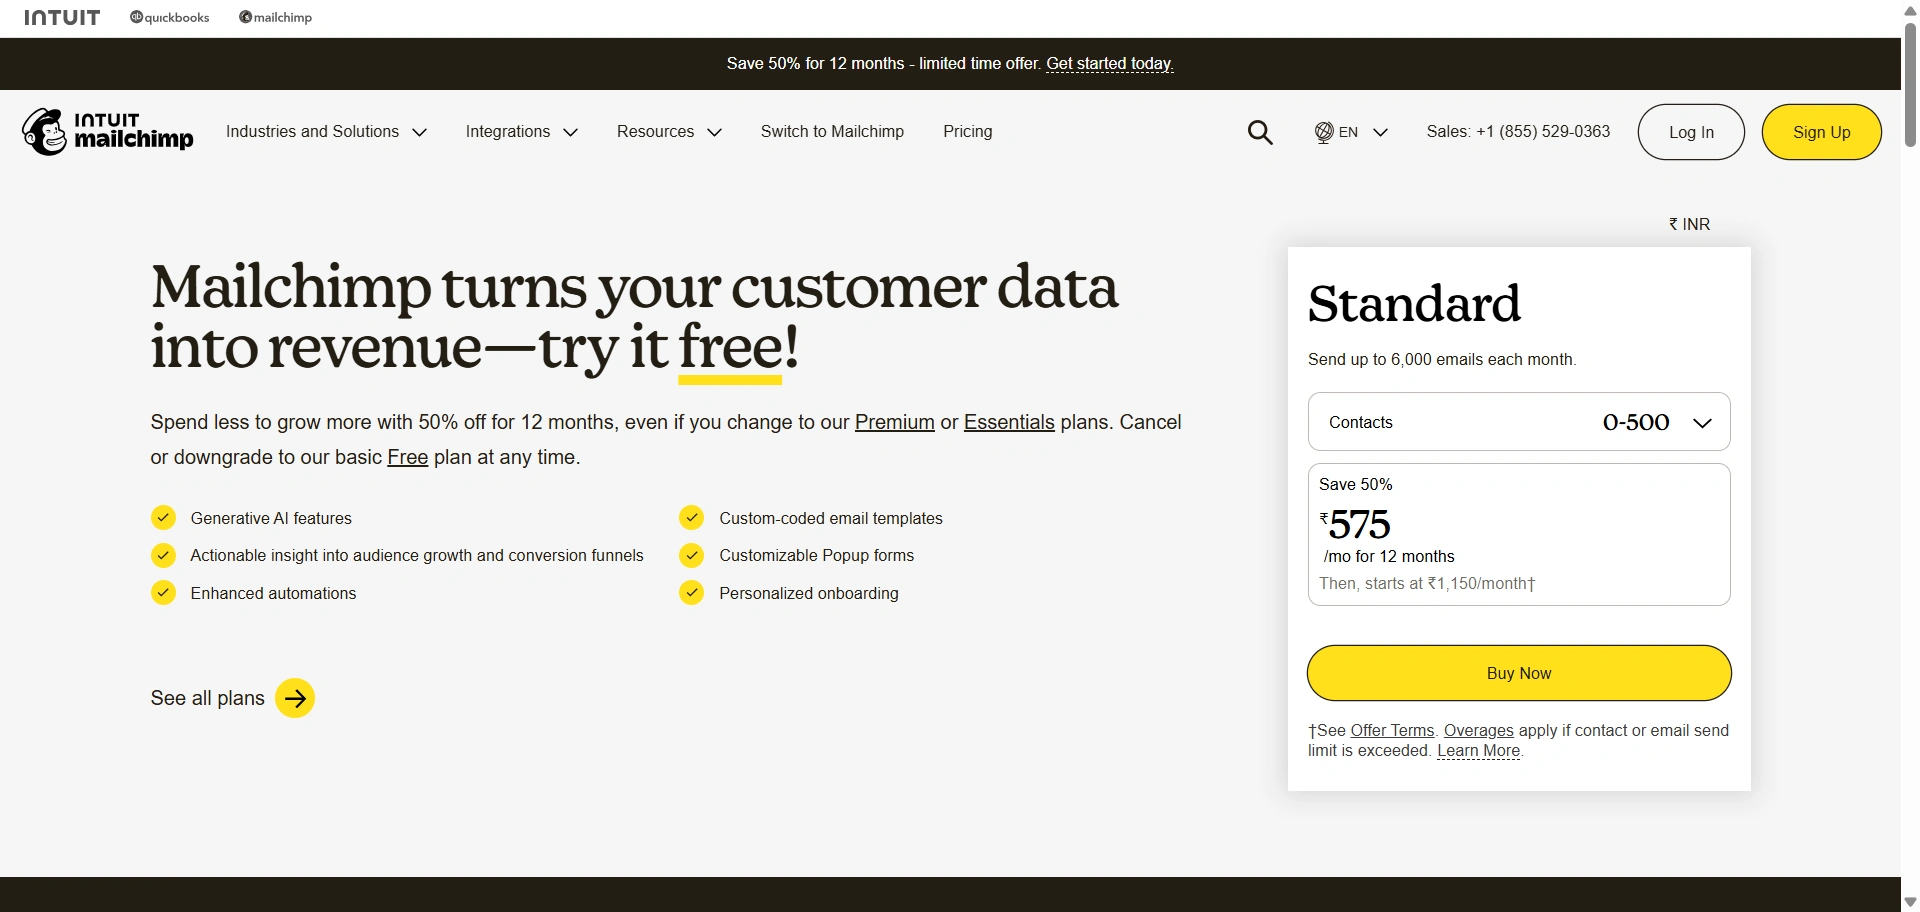Image resolution: width=1920 pixels, height=912 pixels.
Task: Click the Actionable insight into audience growth text
Action: [x=417, y=555]
